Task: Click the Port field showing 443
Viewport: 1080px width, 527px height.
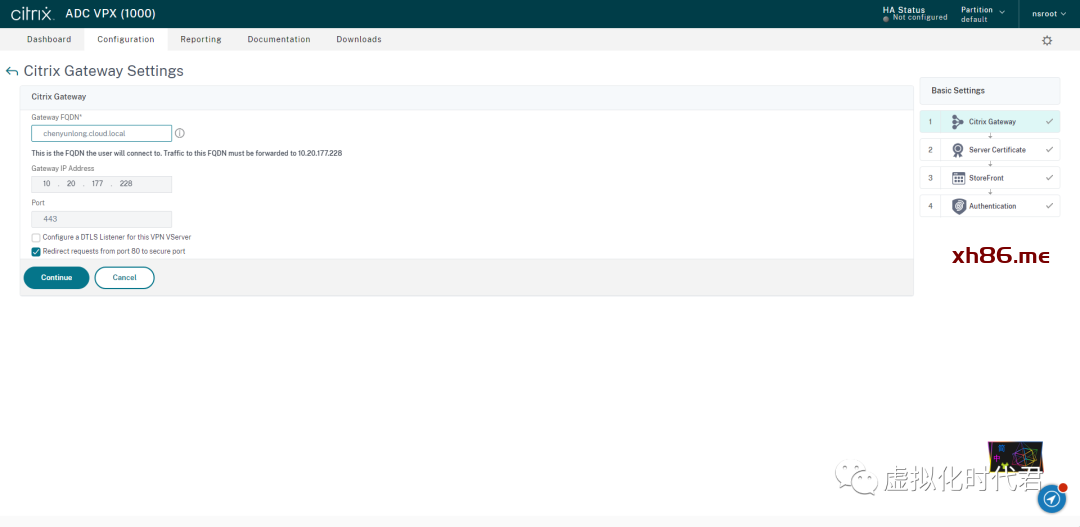Action: [101, 219]
